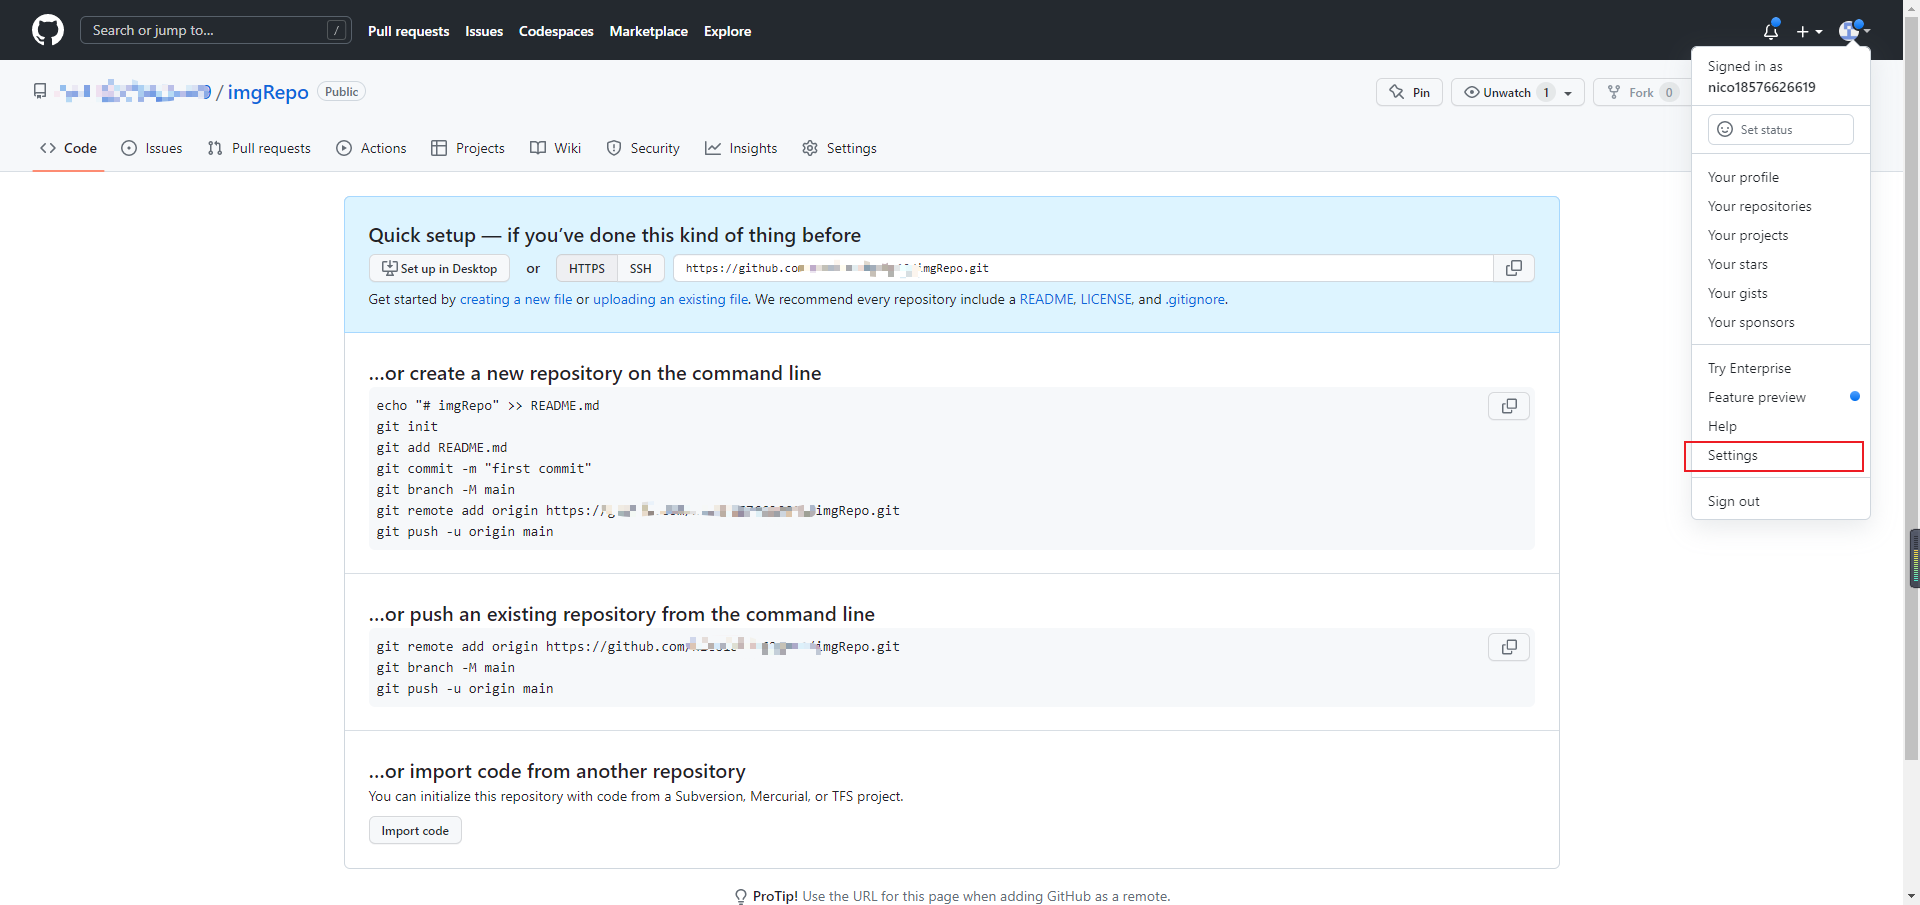Go to Codespaces
The image size is (1920, 905).
pos(556,31)
